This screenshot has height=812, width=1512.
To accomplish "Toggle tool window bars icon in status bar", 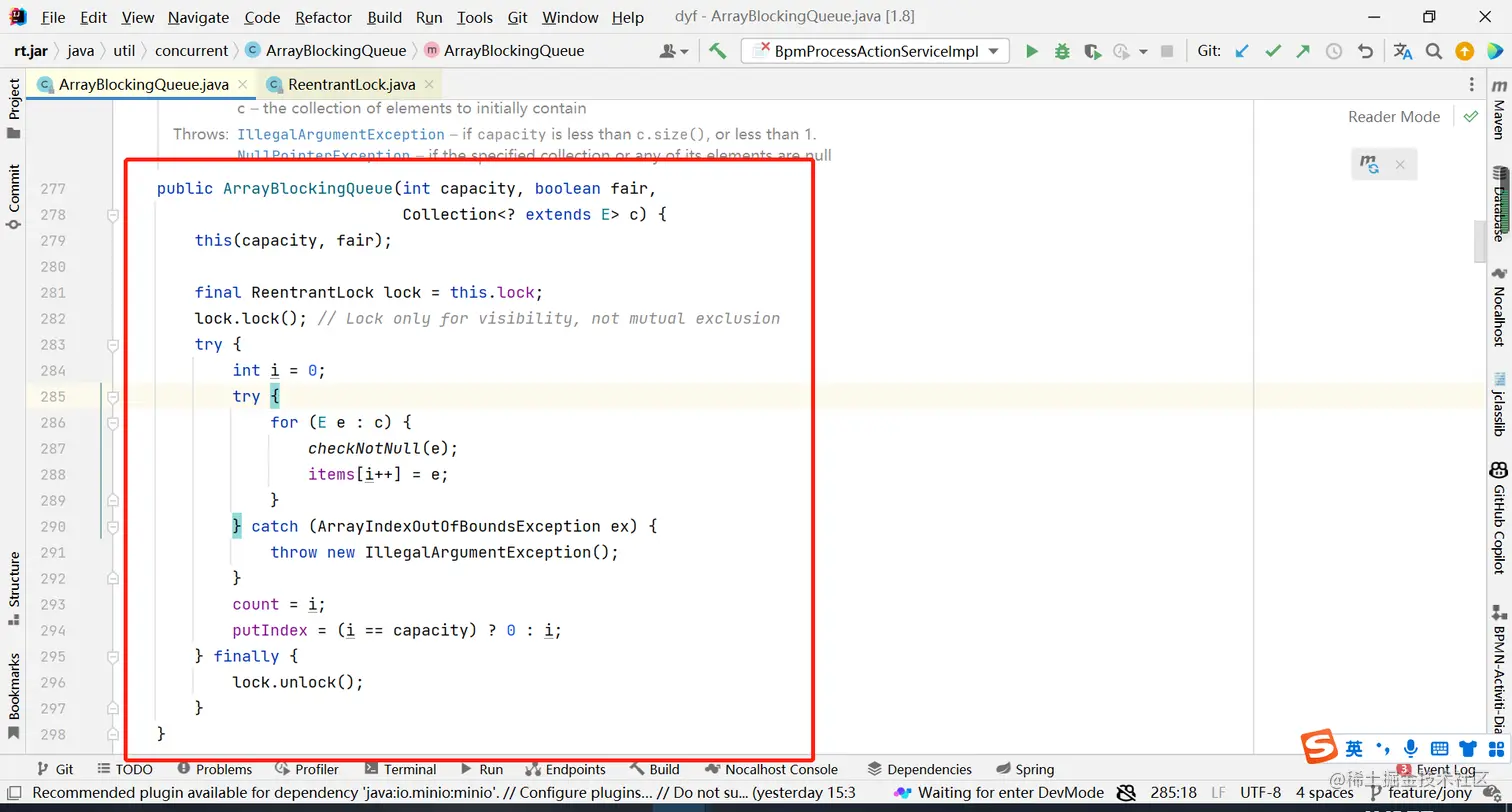I will 14,793.
